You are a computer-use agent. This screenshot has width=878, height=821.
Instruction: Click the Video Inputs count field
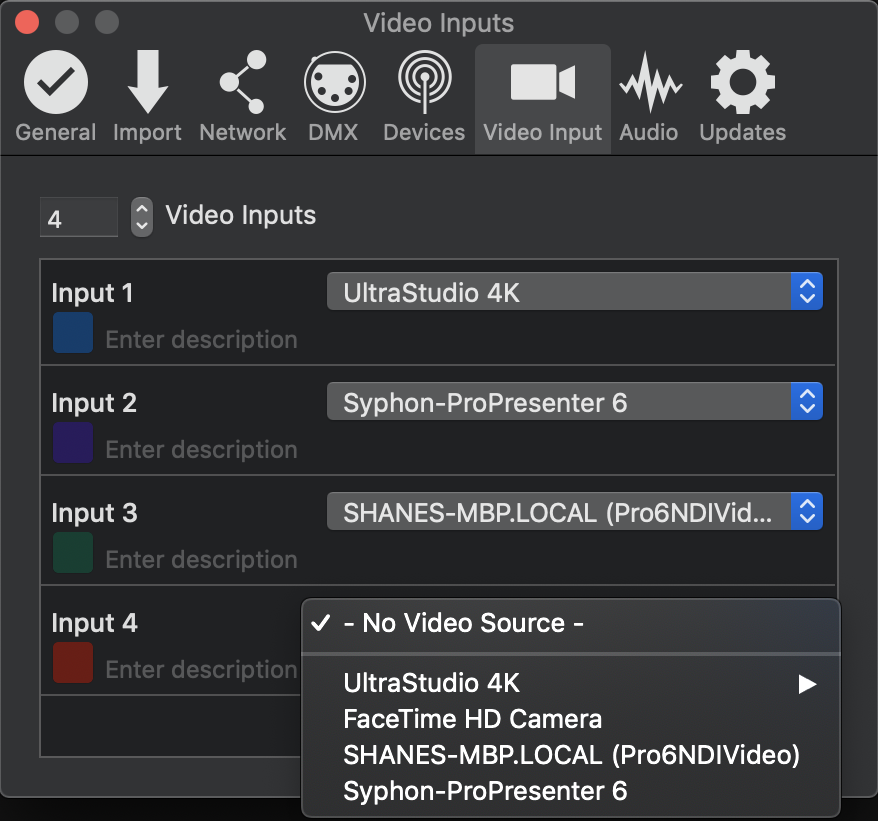coord(78,217)
